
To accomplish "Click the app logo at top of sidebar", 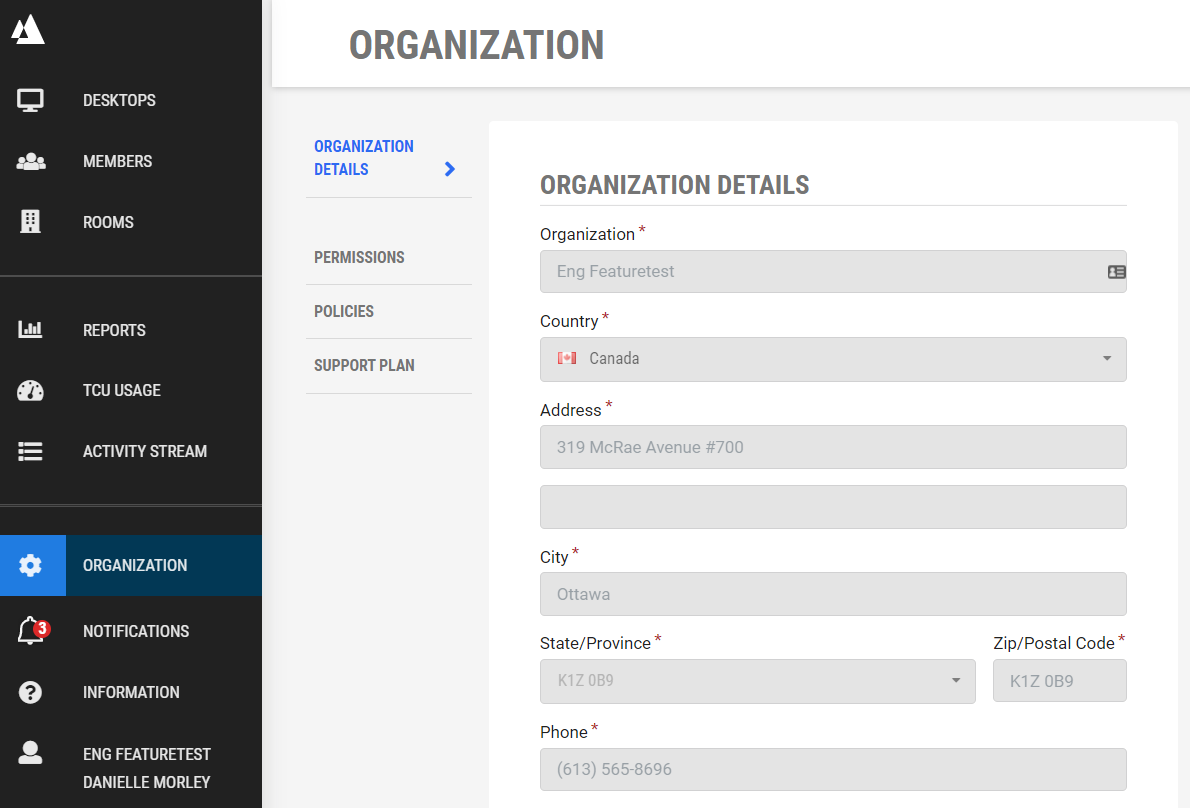I will (28, 30).
